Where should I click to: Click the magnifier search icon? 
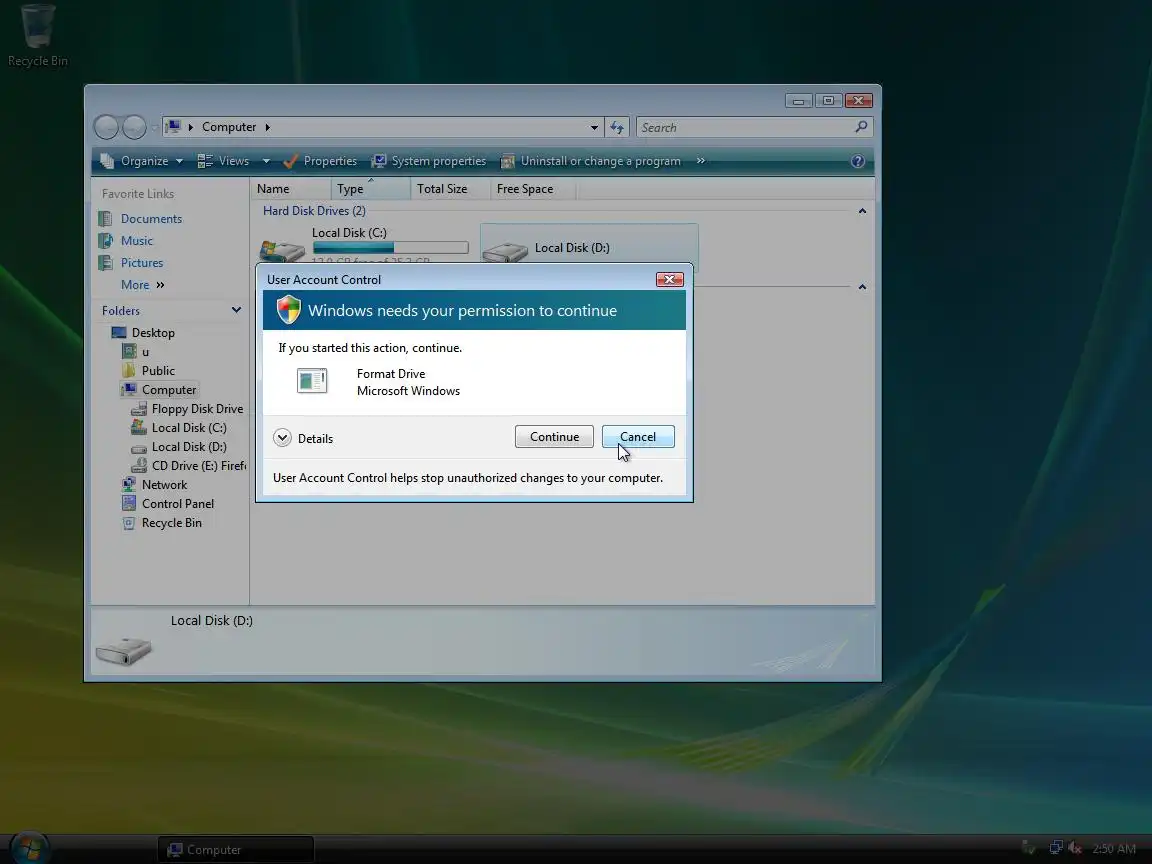pyautogui.click(x=861, y=127)
